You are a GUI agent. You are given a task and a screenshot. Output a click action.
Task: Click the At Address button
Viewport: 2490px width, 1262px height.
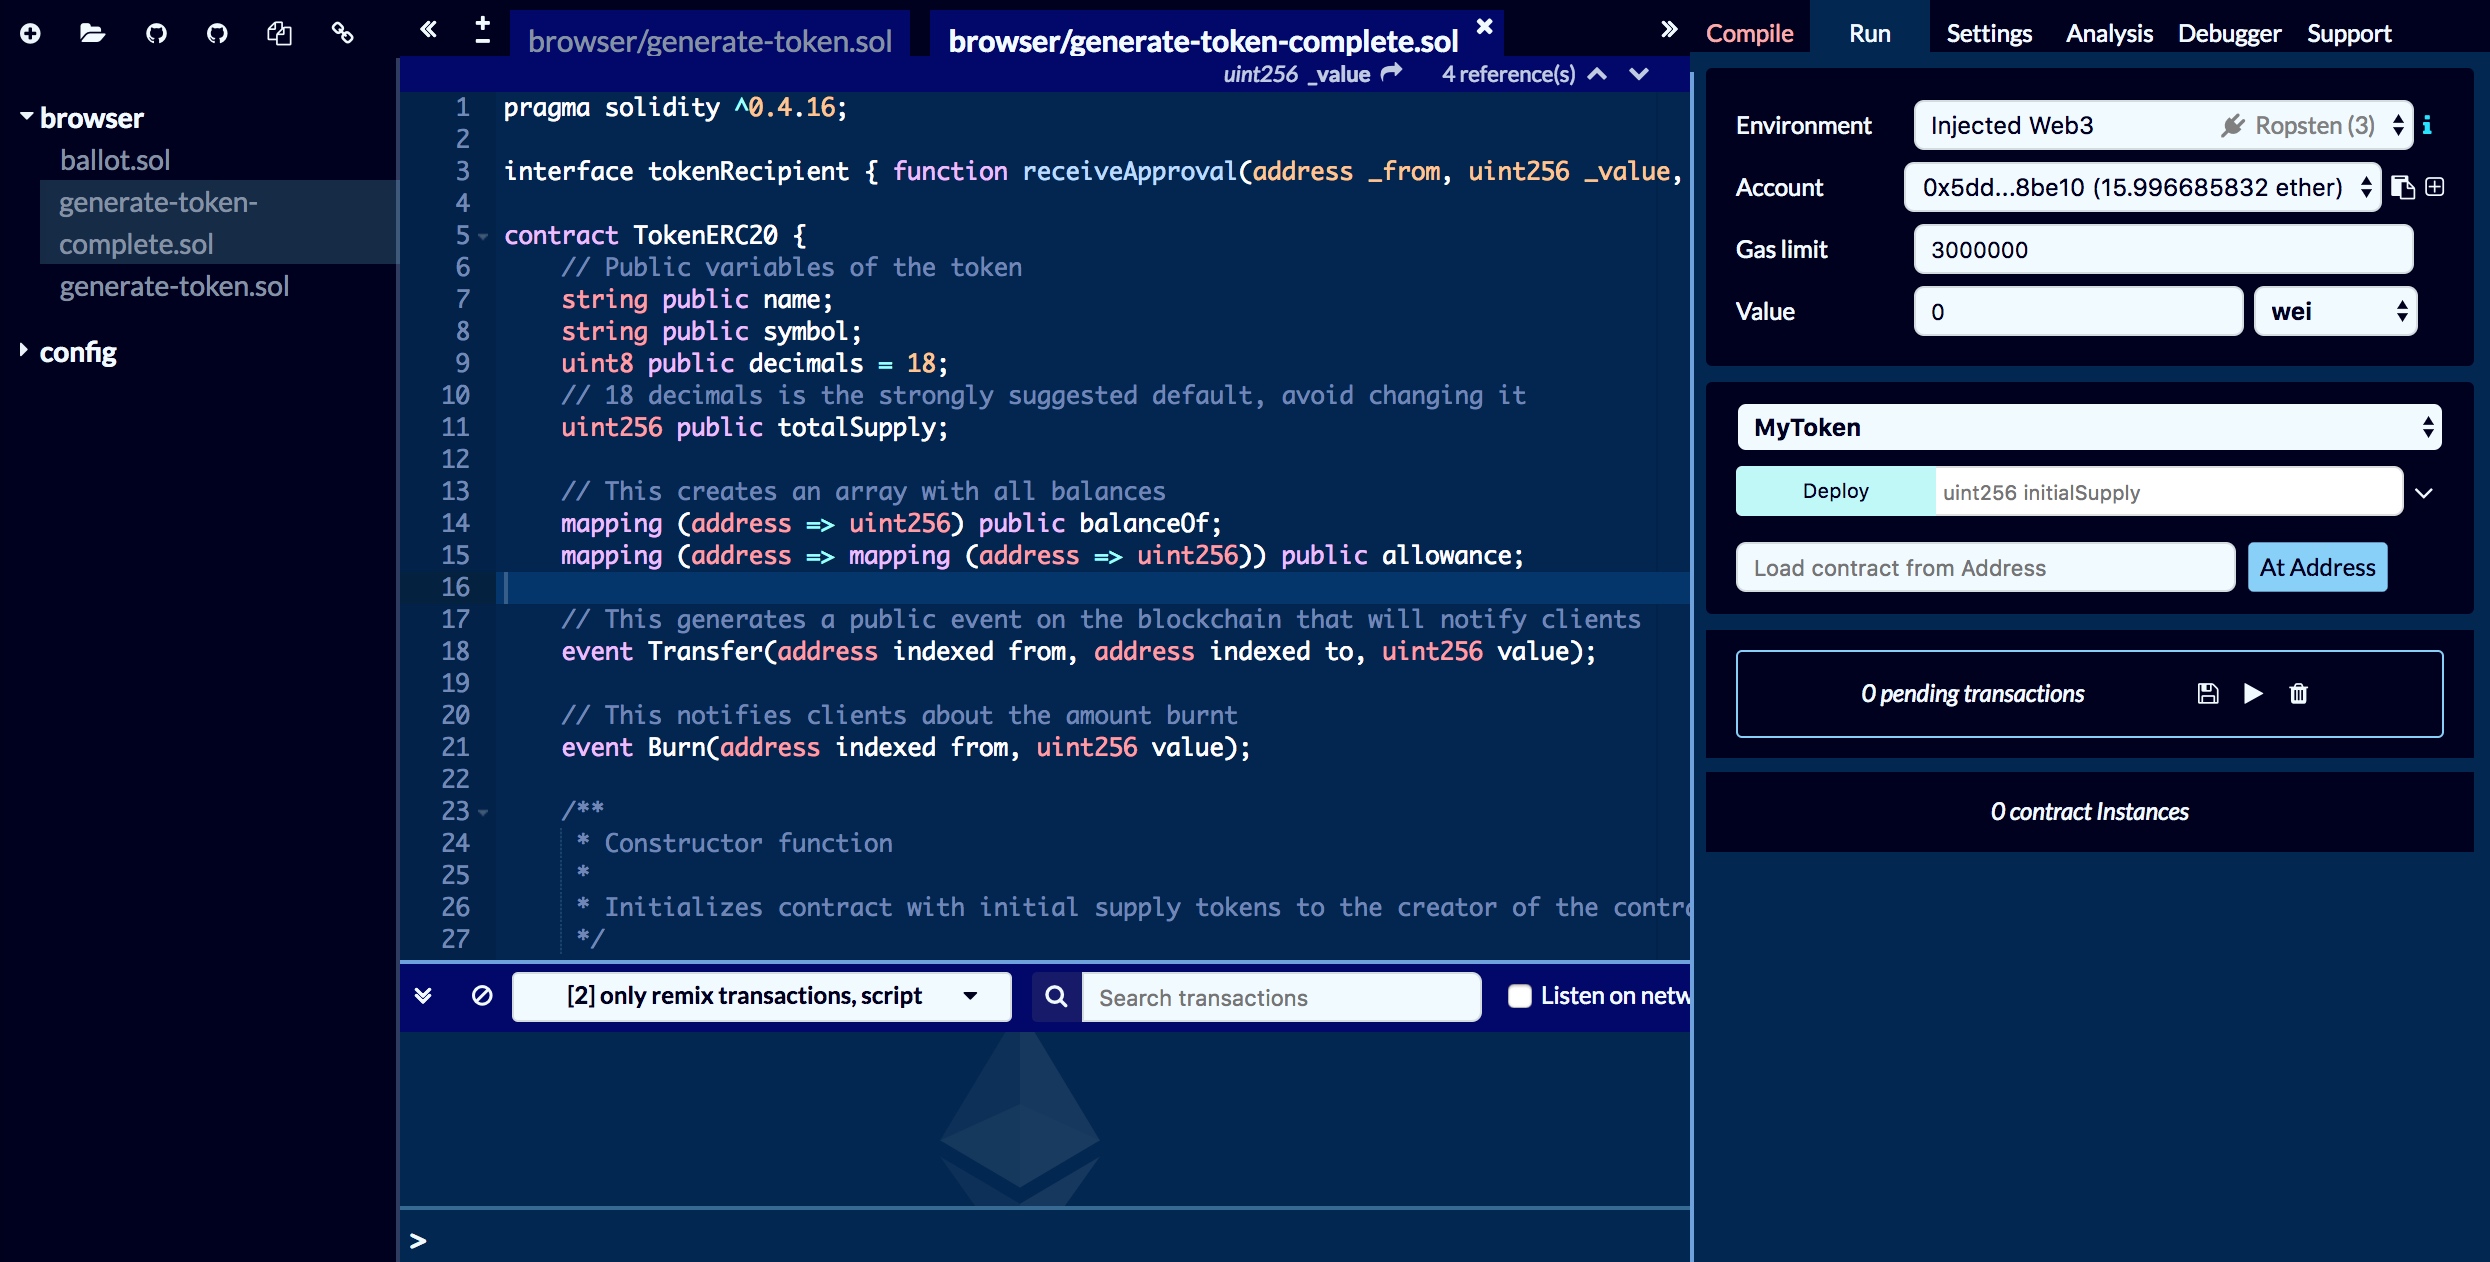[x=2316, y=567]
